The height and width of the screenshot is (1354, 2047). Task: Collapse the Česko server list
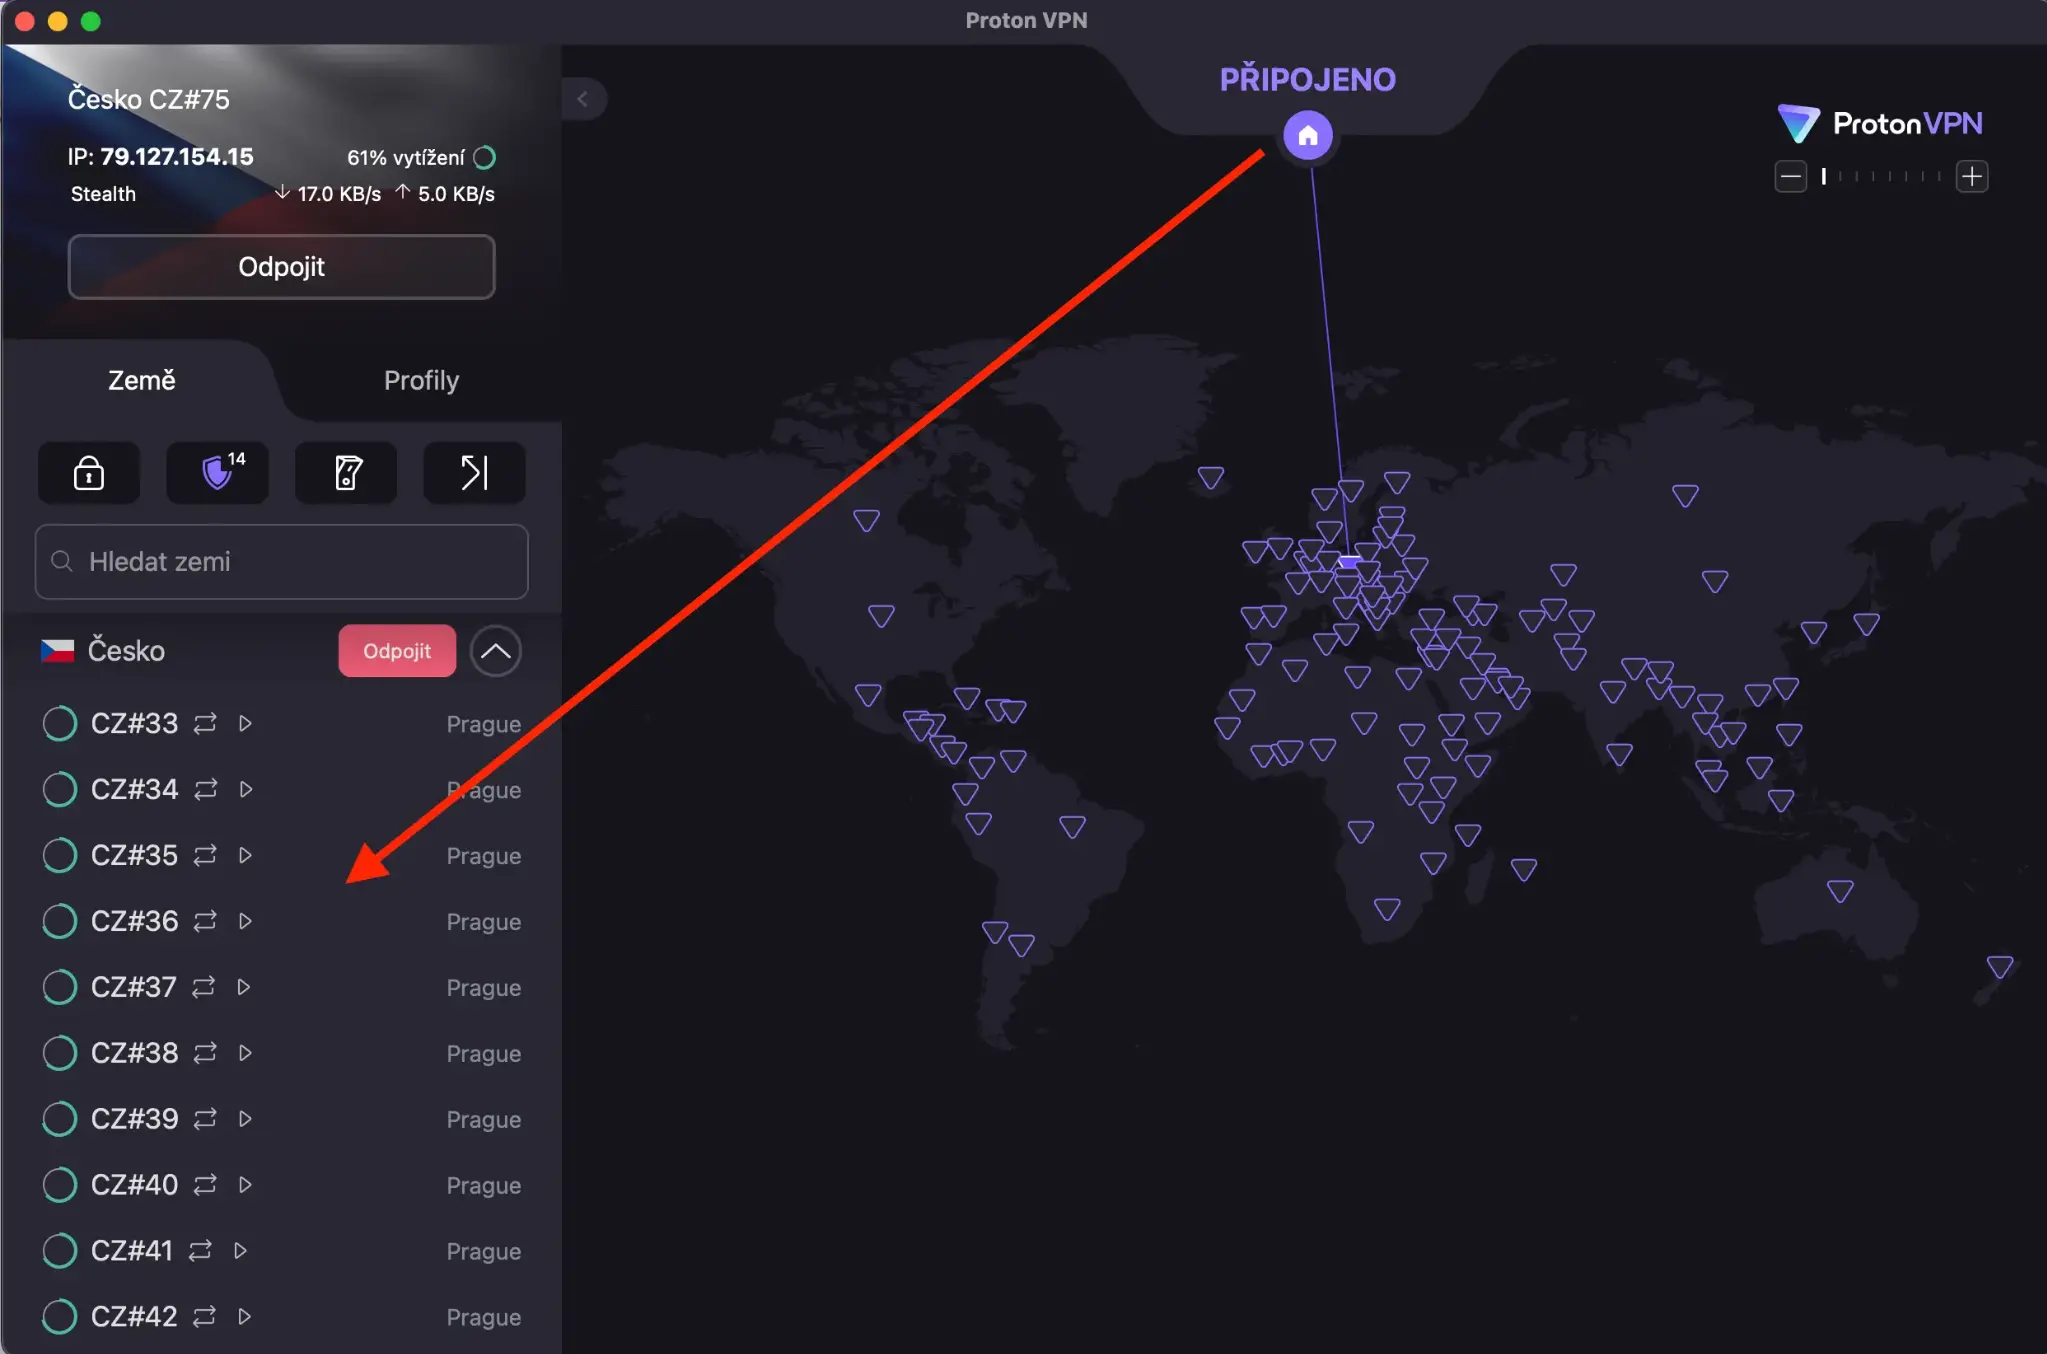click(495, 651)
